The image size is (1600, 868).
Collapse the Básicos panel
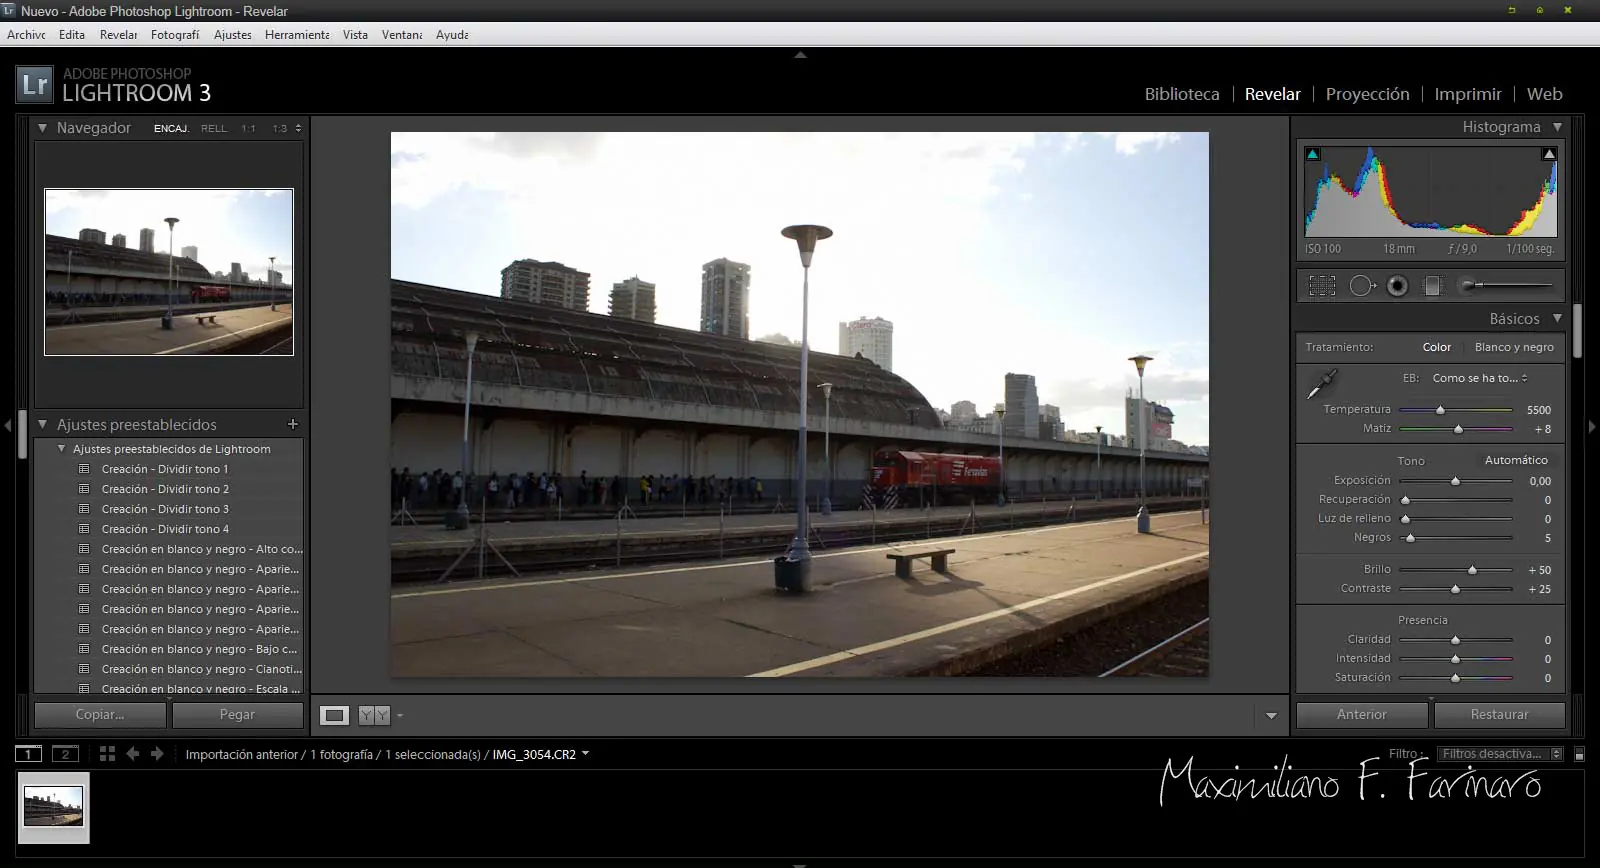1557,318
